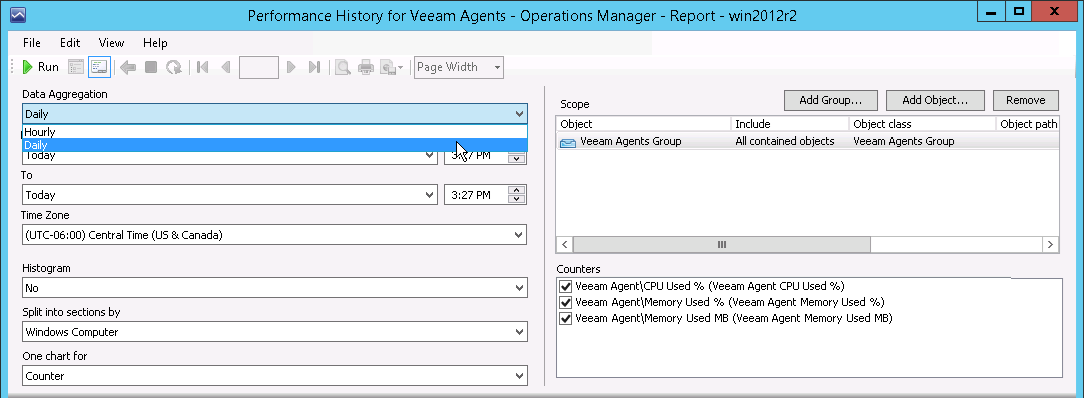The width and height of the screenshot is (1084, 398).
Task: Click the To time field 3:27 PM
Action: [x=476, y=195]
